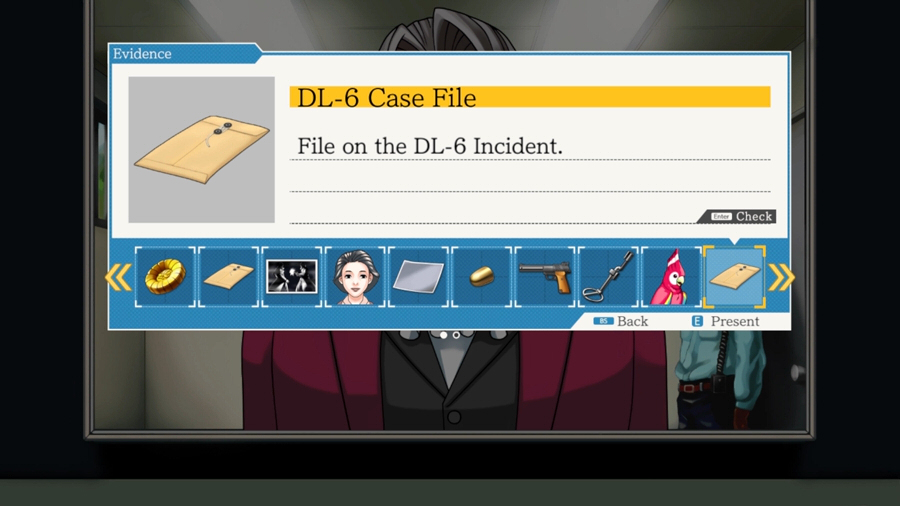This screenshot has height=506, width=900.
Task: Select the red parrot evidence
Action: point(671,277)
